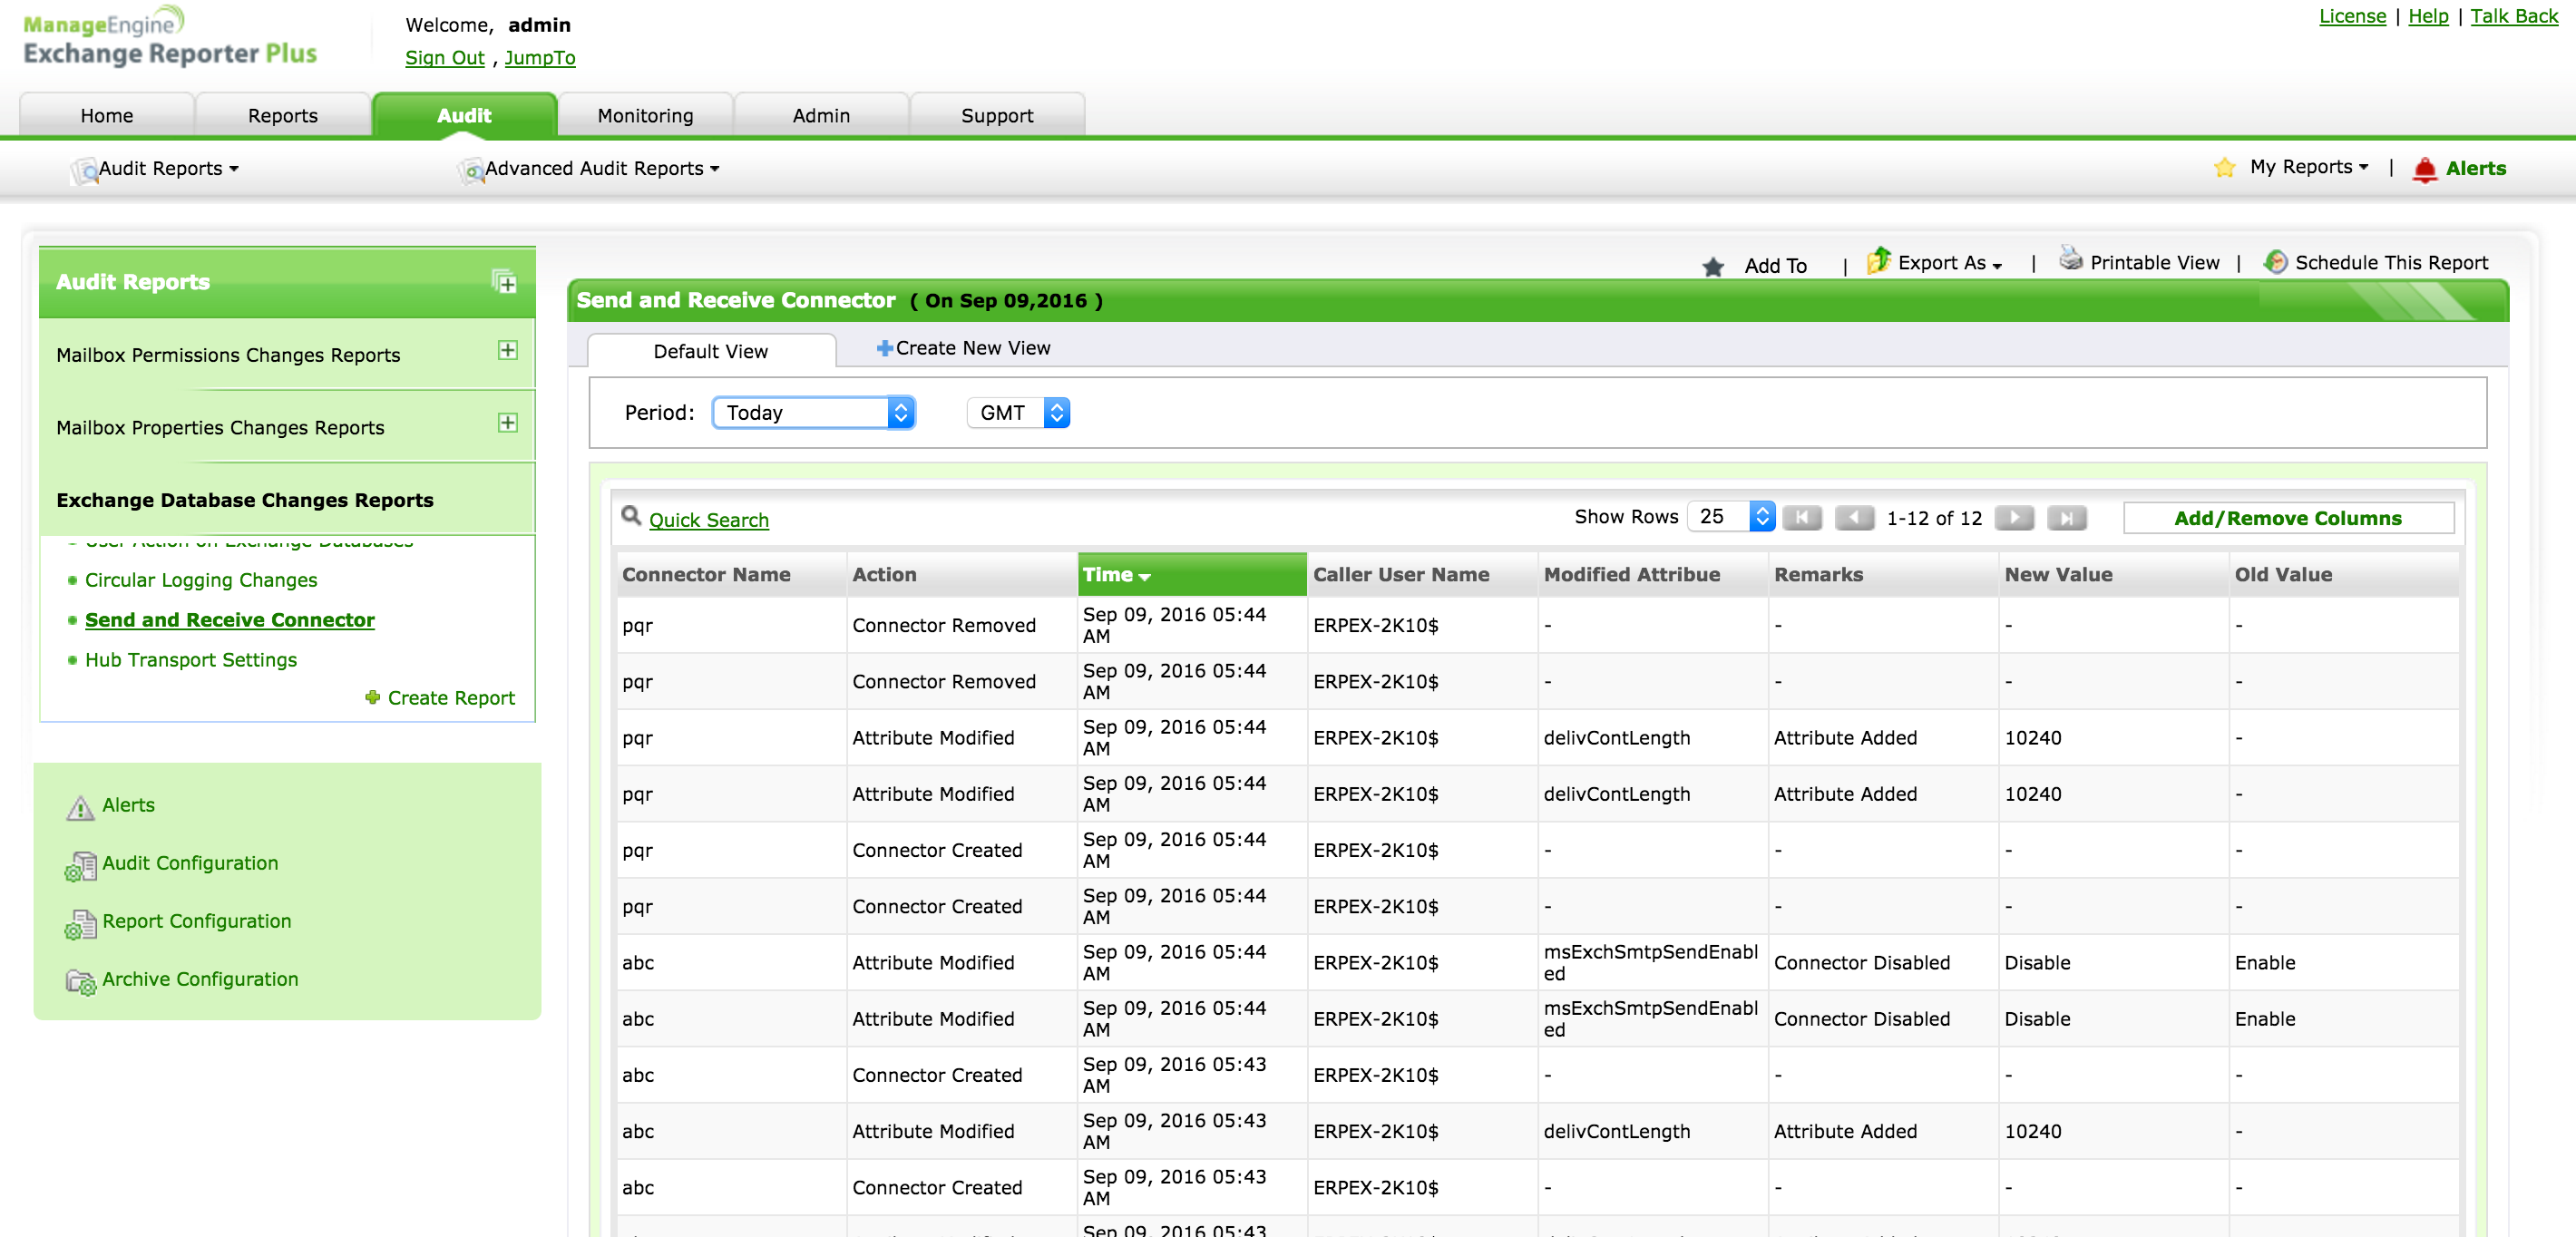Viewport: 2576px width, 1237px height.
Task: Open the Hub Transport Settings report link
Action: 191,660
